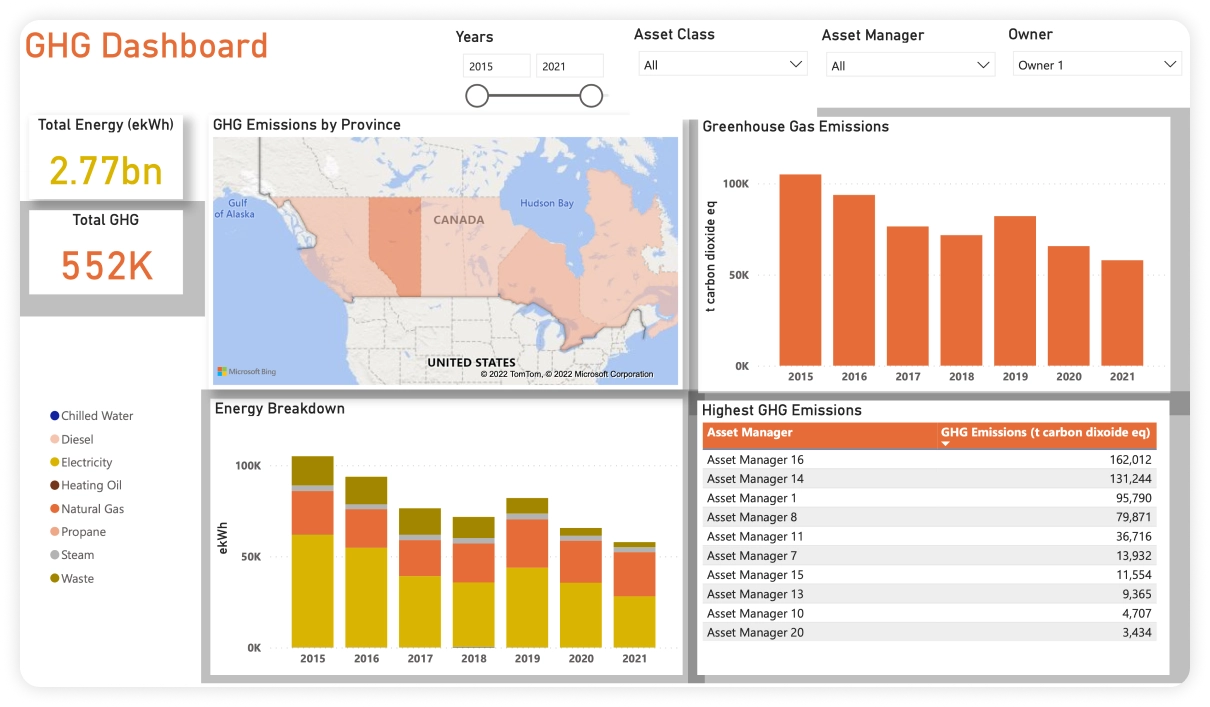Click the Total GHG 552K card
This screenshot has height=707, width=1210.
point(105,250)
